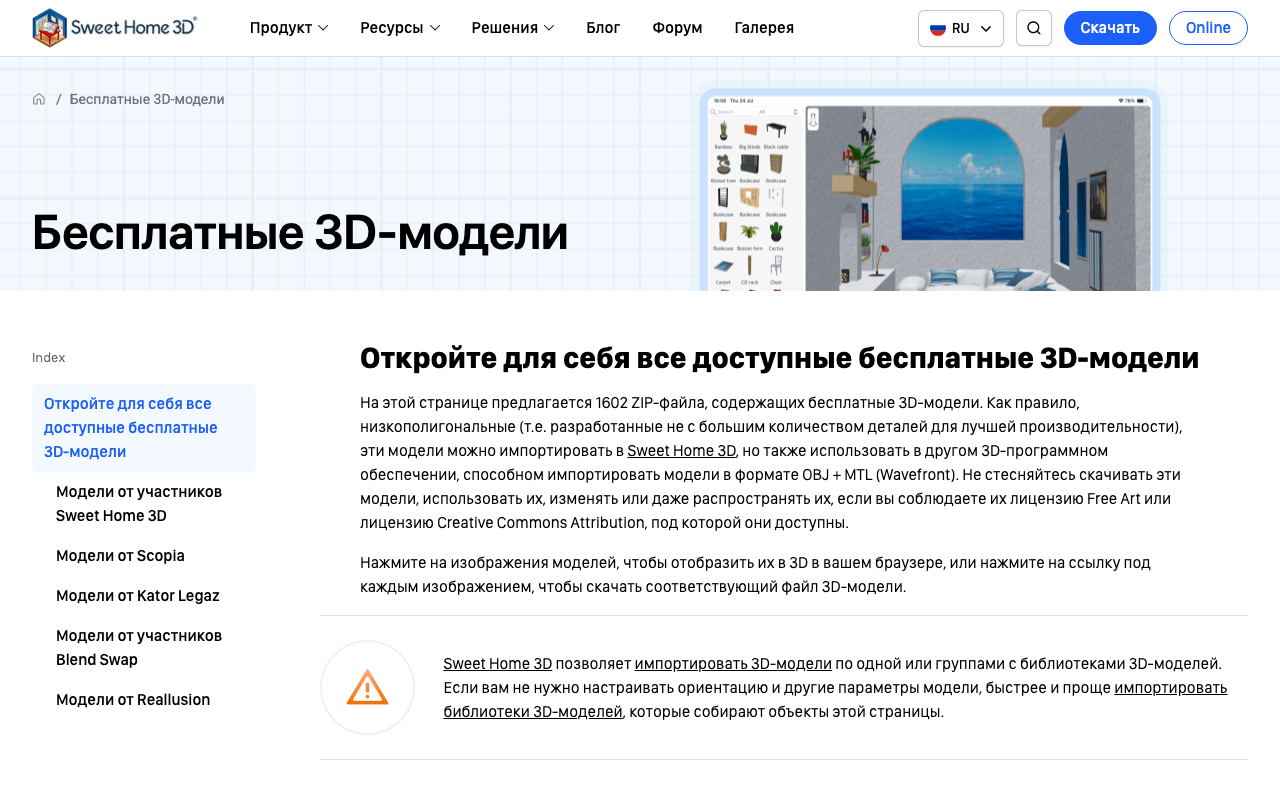
Task: Click the orange warning triangle icon
Action: 367,687
